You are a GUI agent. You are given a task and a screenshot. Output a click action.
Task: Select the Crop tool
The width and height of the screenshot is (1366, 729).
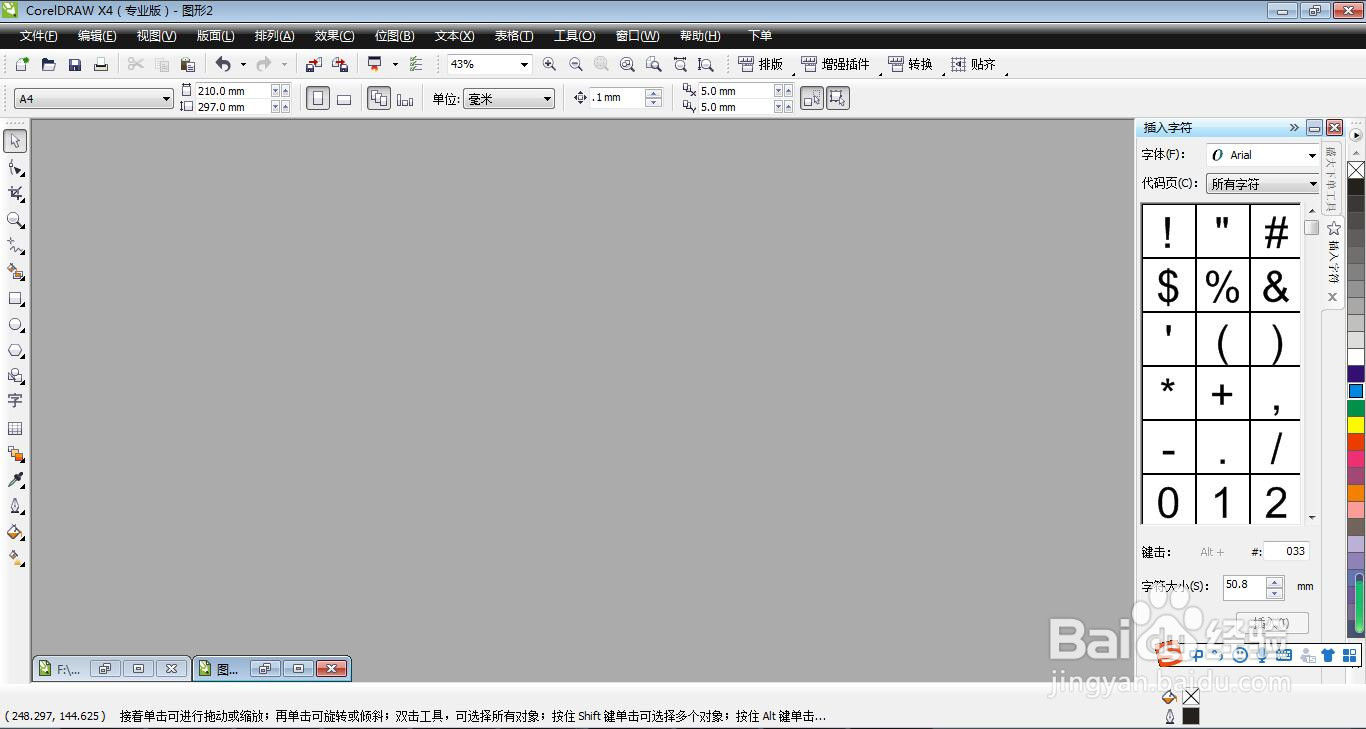point(15,193)
